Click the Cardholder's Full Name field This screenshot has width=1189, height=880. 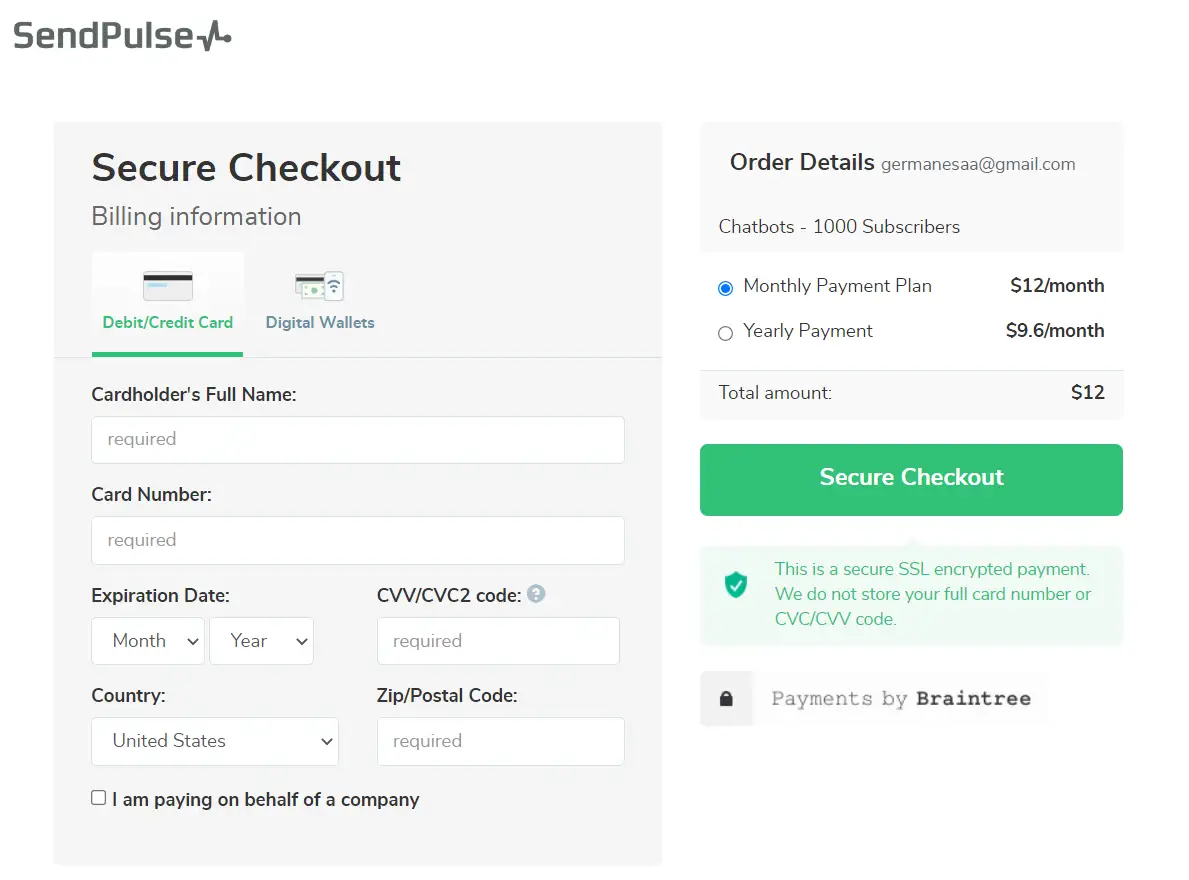[x=358, y=440]
